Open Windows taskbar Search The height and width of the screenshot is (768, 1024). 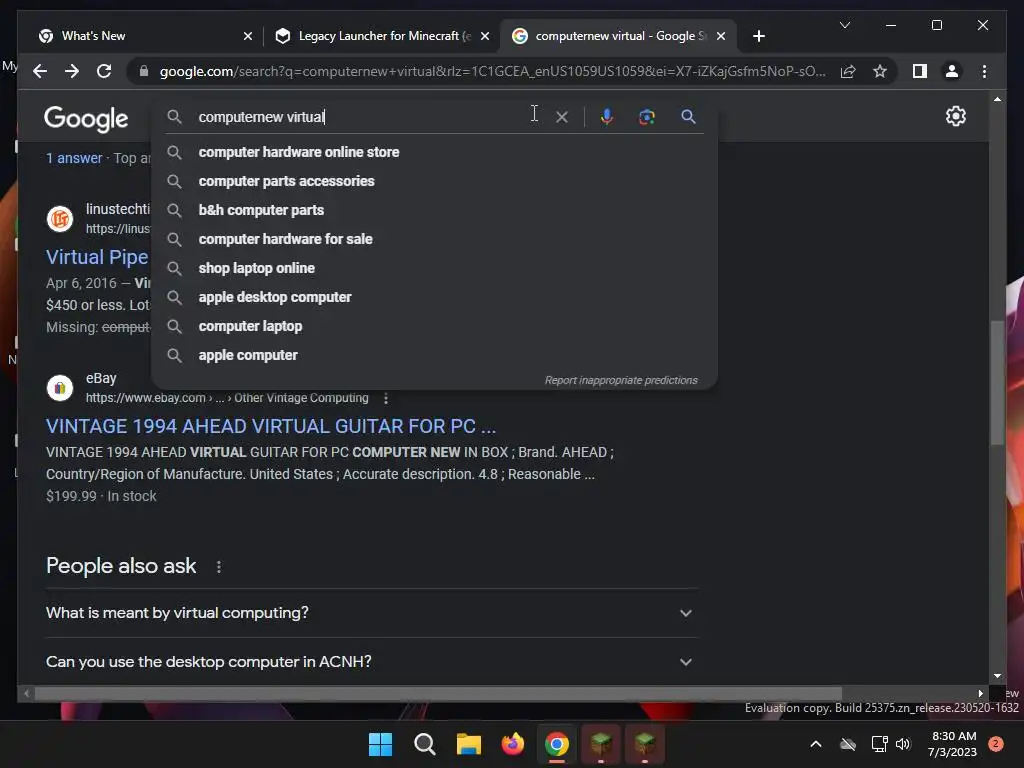[424, 744]
